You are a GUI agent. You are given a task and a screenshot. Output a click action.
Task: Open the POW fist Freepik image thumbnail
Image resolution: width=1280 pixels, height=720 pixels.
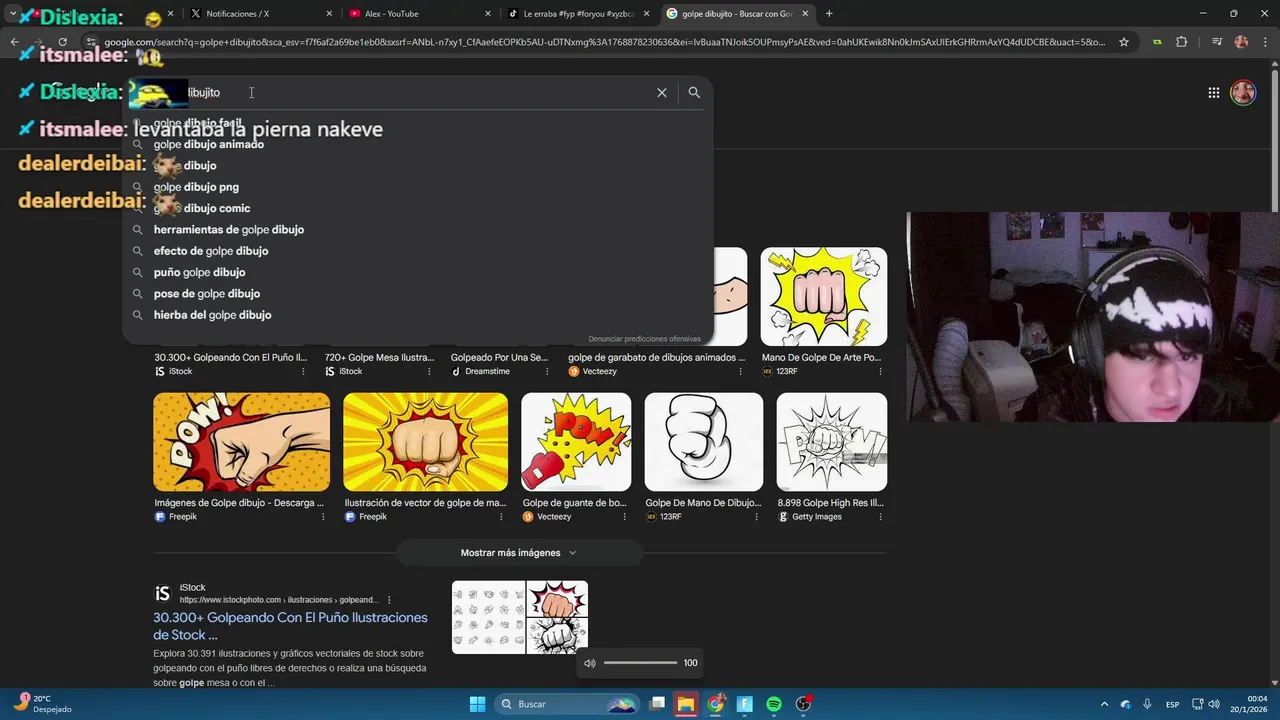(241, 442)
